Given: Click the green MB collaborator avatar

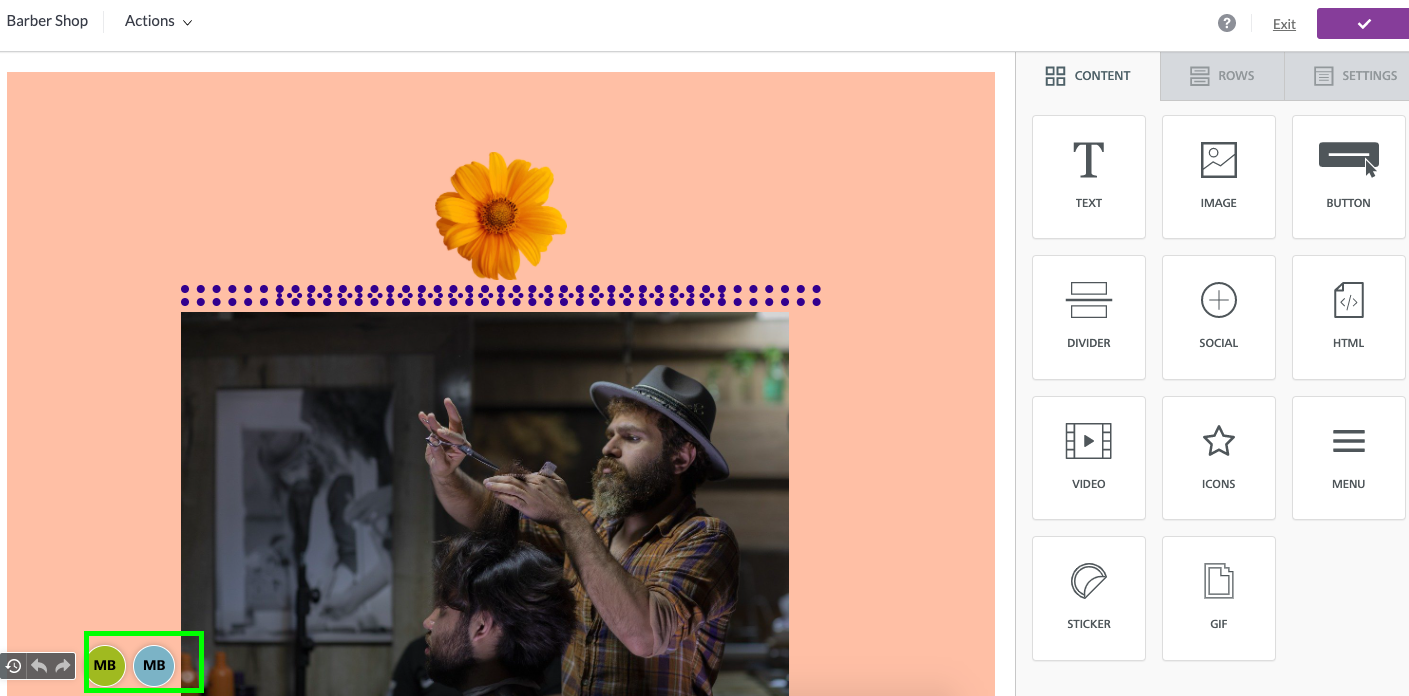Looking at the screenshot, I should coord(105,665).
